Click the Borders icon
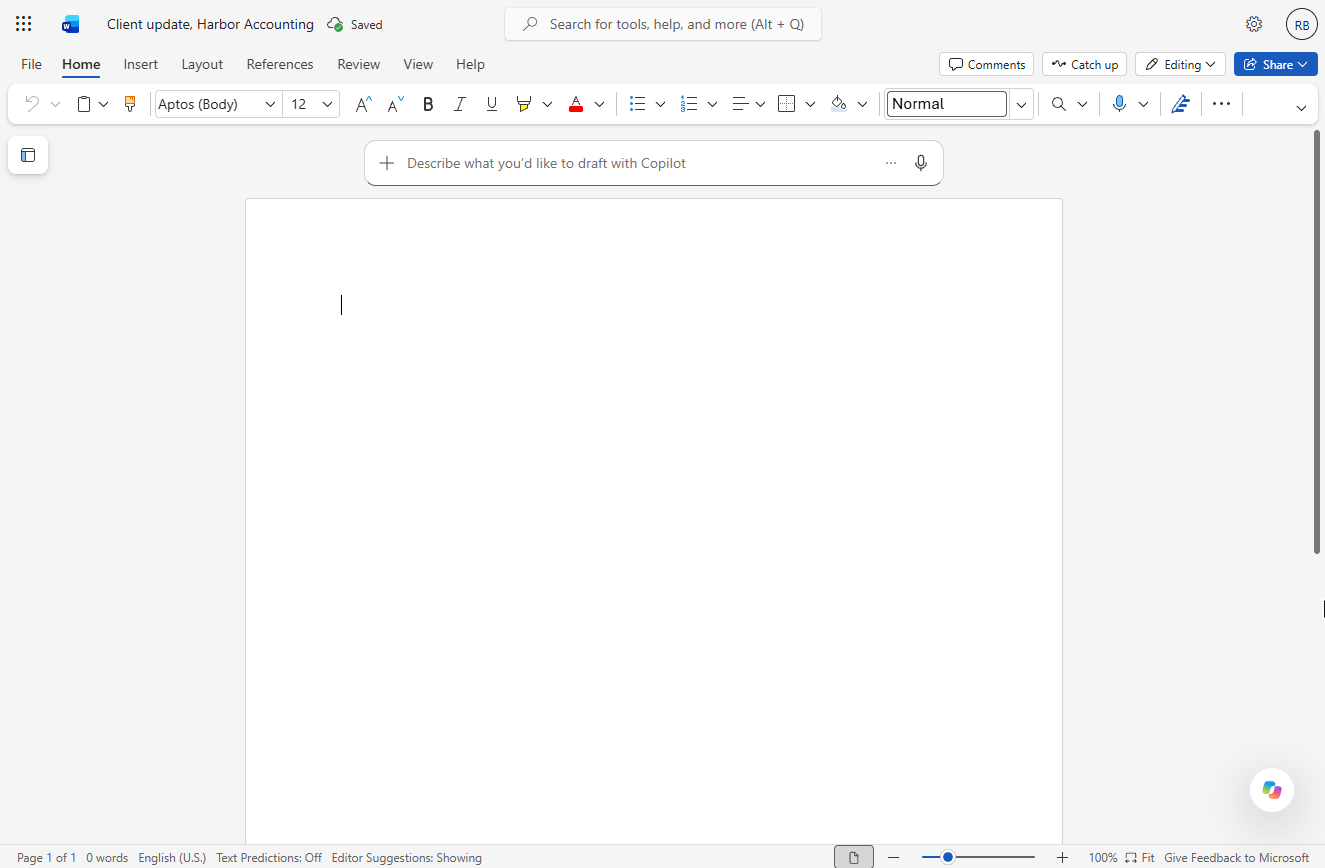The width and height of the screenshot is (1325, 868). tap(787, 104)
